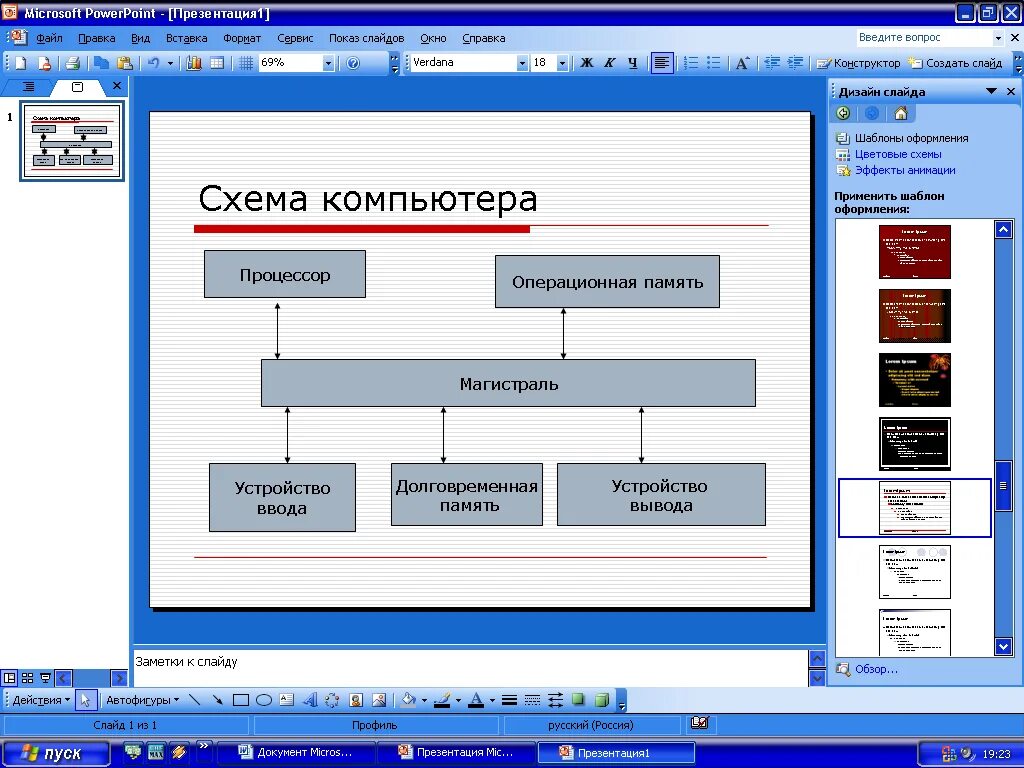Switch to normal view button
The width and height of the screenshot is (1024, 768).
click(x=10, y=678)
